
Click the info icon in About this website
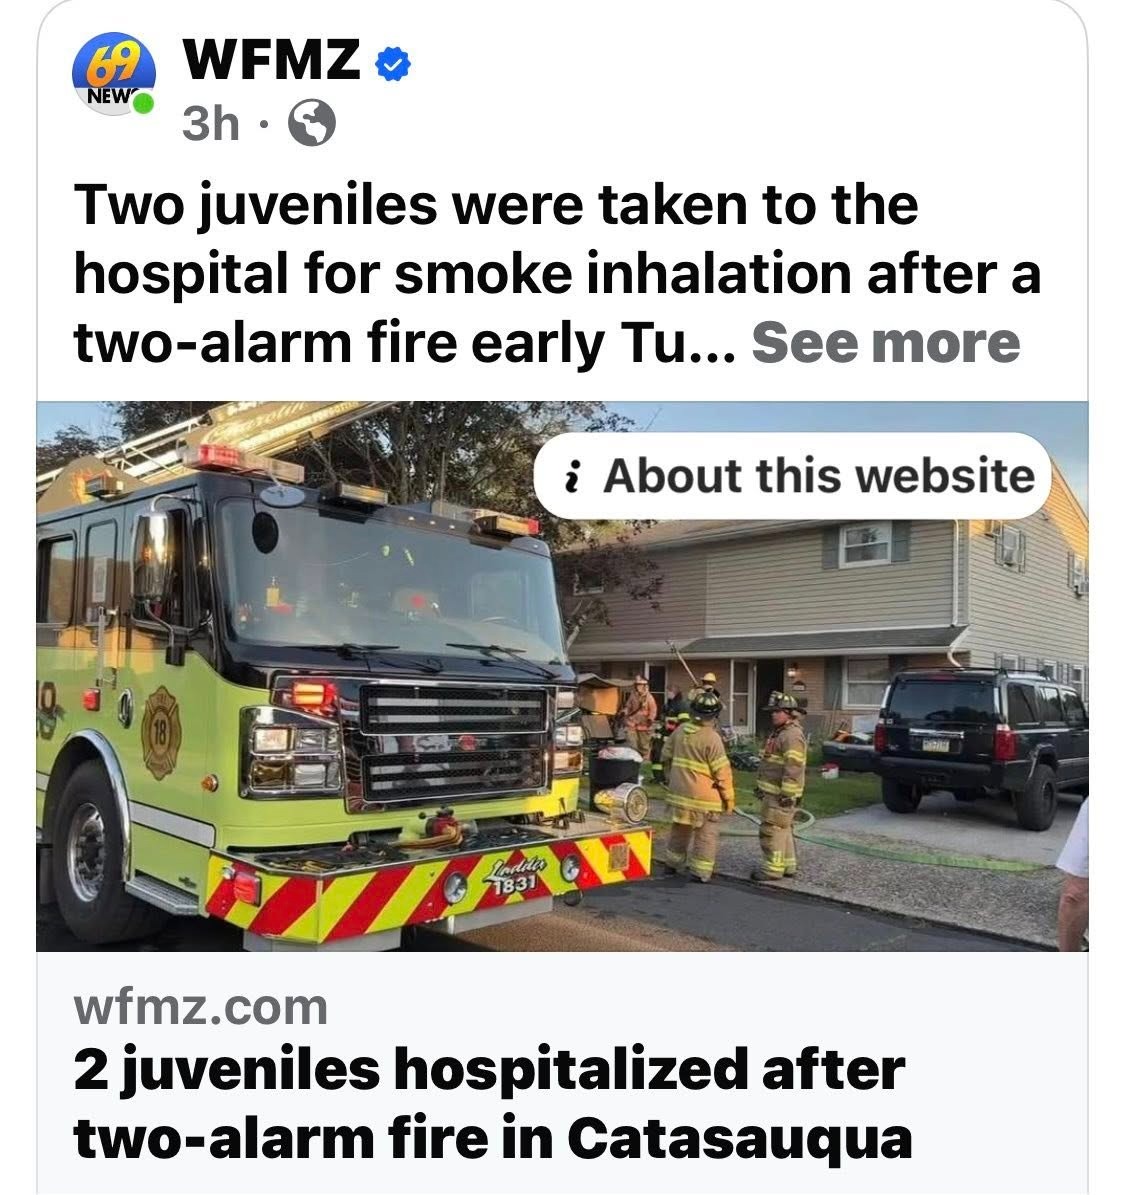572,477
